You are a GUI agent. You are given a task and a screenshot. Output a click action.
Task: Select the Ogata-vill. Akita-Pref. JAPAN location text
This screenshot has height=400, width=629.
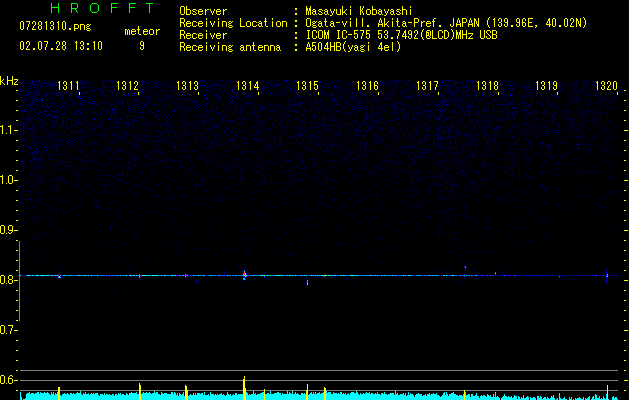tap(446, 23)
